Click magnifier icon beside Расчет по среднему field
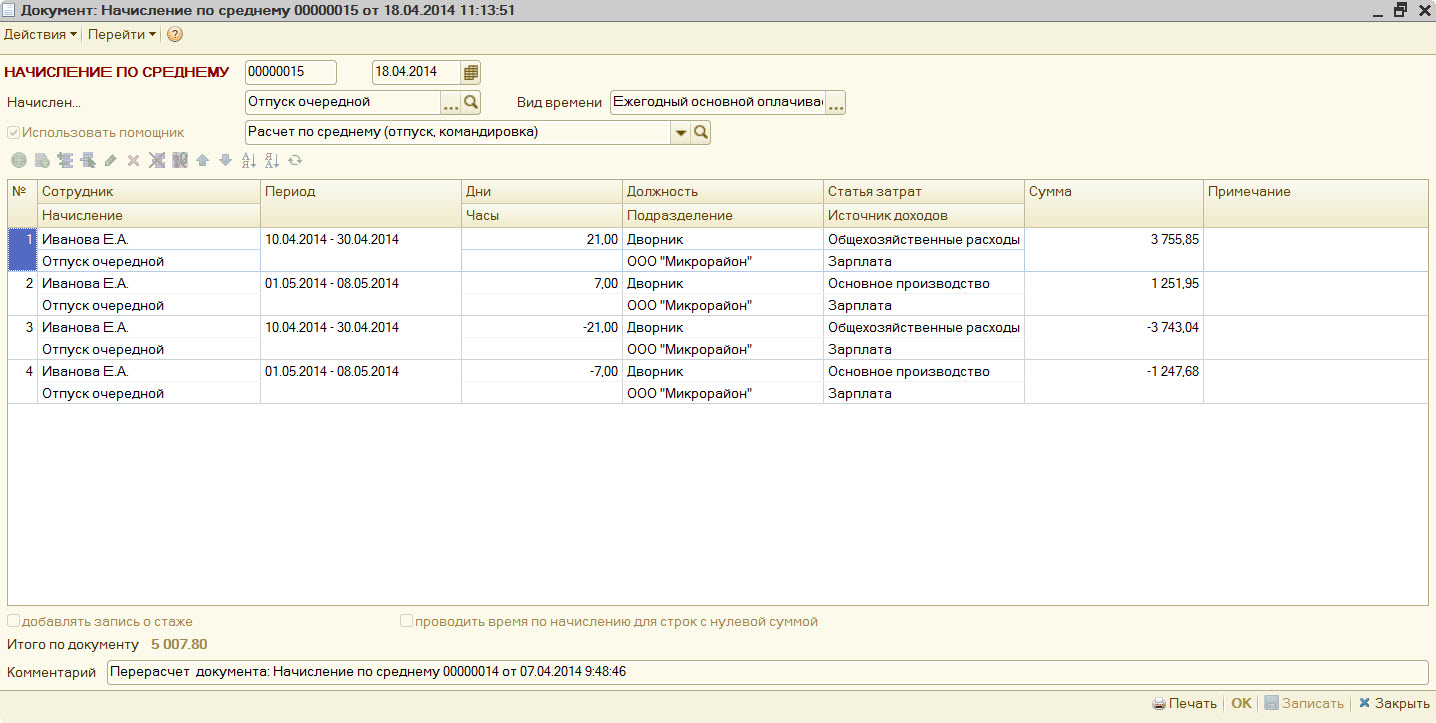Image resolution: width=1436 pixels, height=723 pixels. 701,132
